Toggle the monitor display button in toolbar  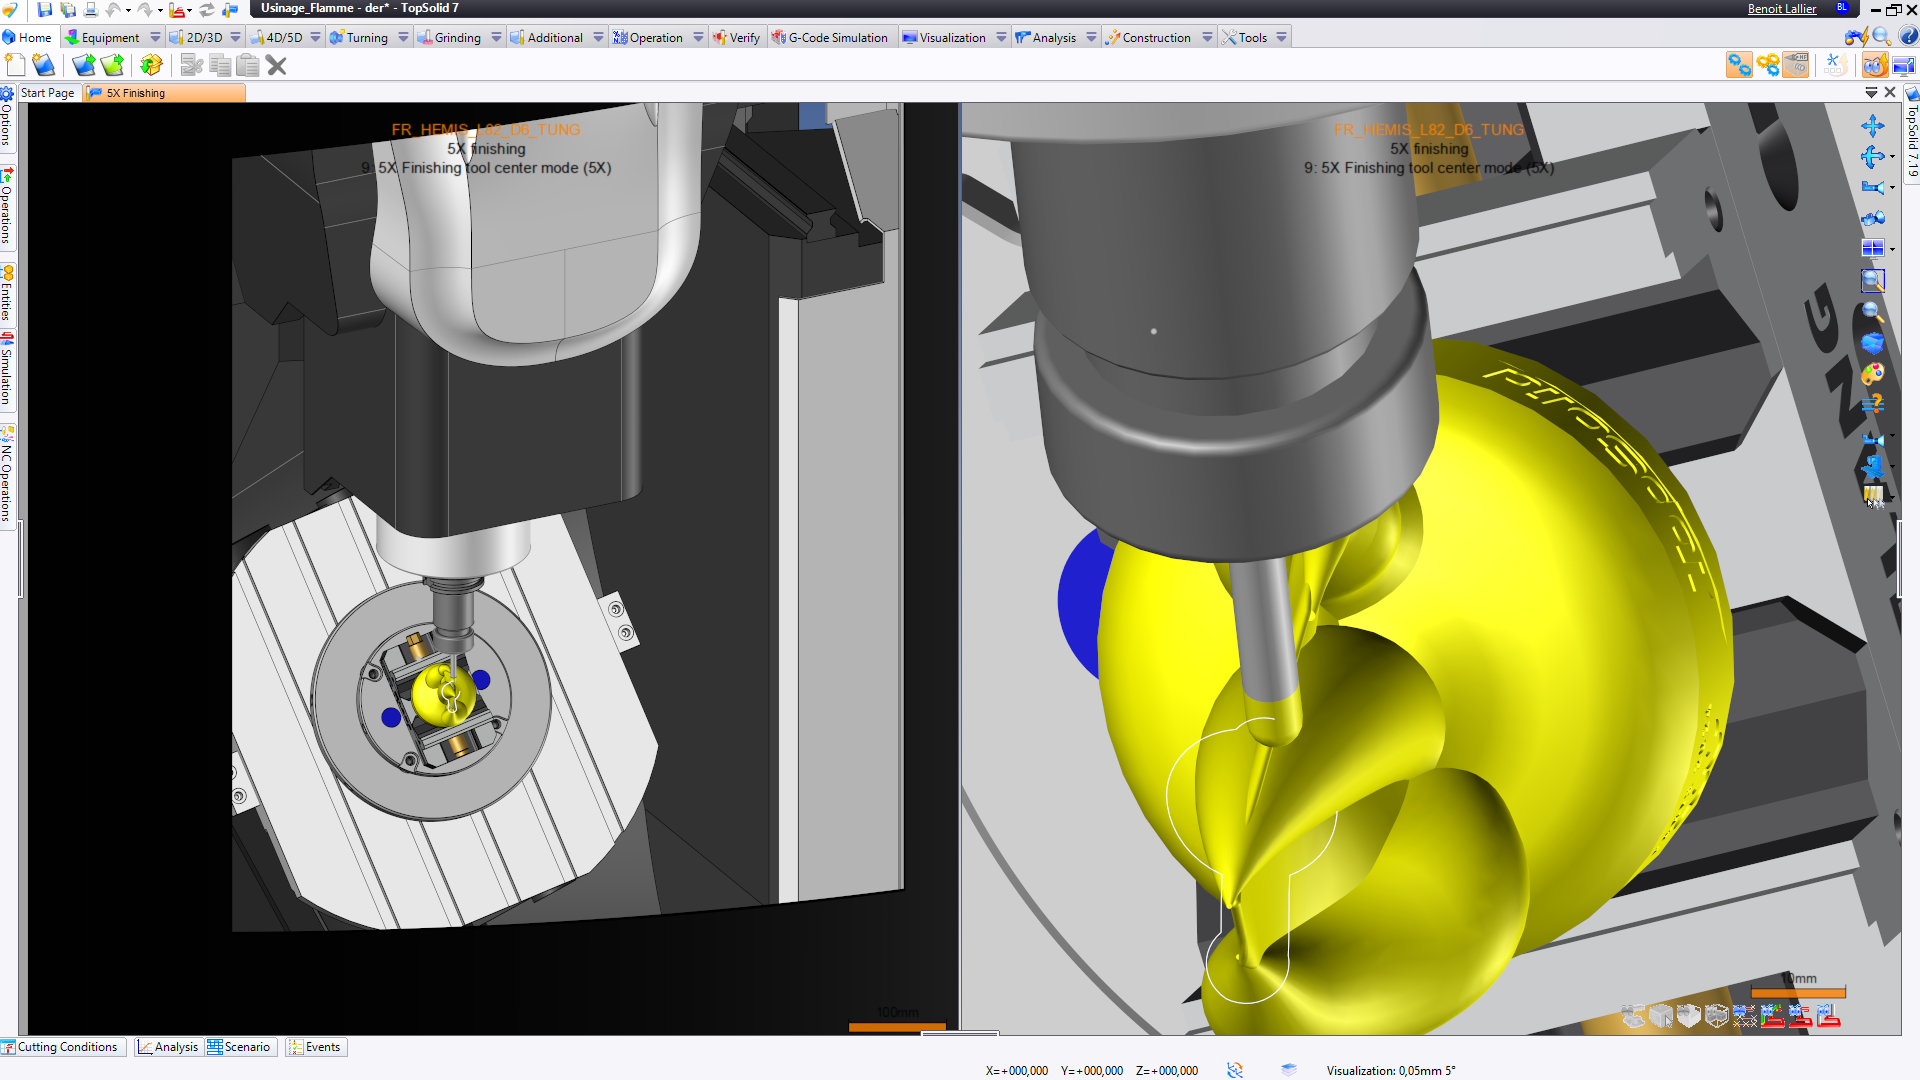click(x=1903, y=65)
